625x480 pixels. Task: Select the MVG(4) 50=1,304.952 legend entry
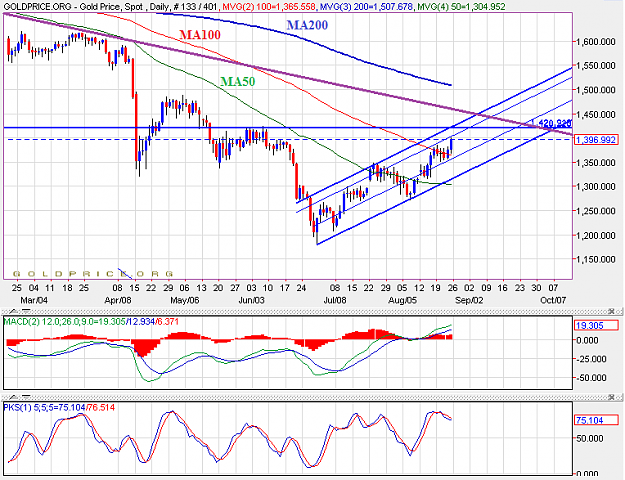460,6
